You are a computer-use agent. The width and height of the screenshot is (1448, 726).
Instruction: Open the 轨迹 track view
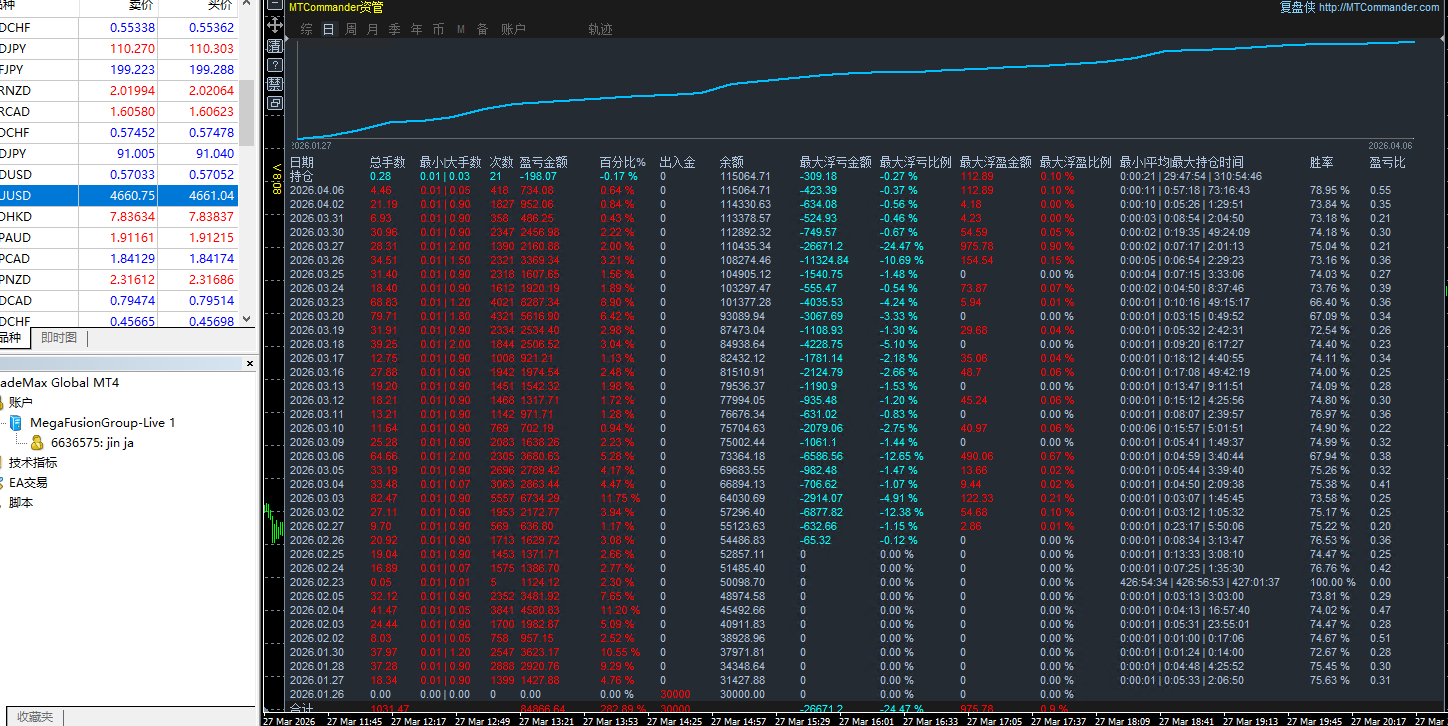click(x=600, y=30)
